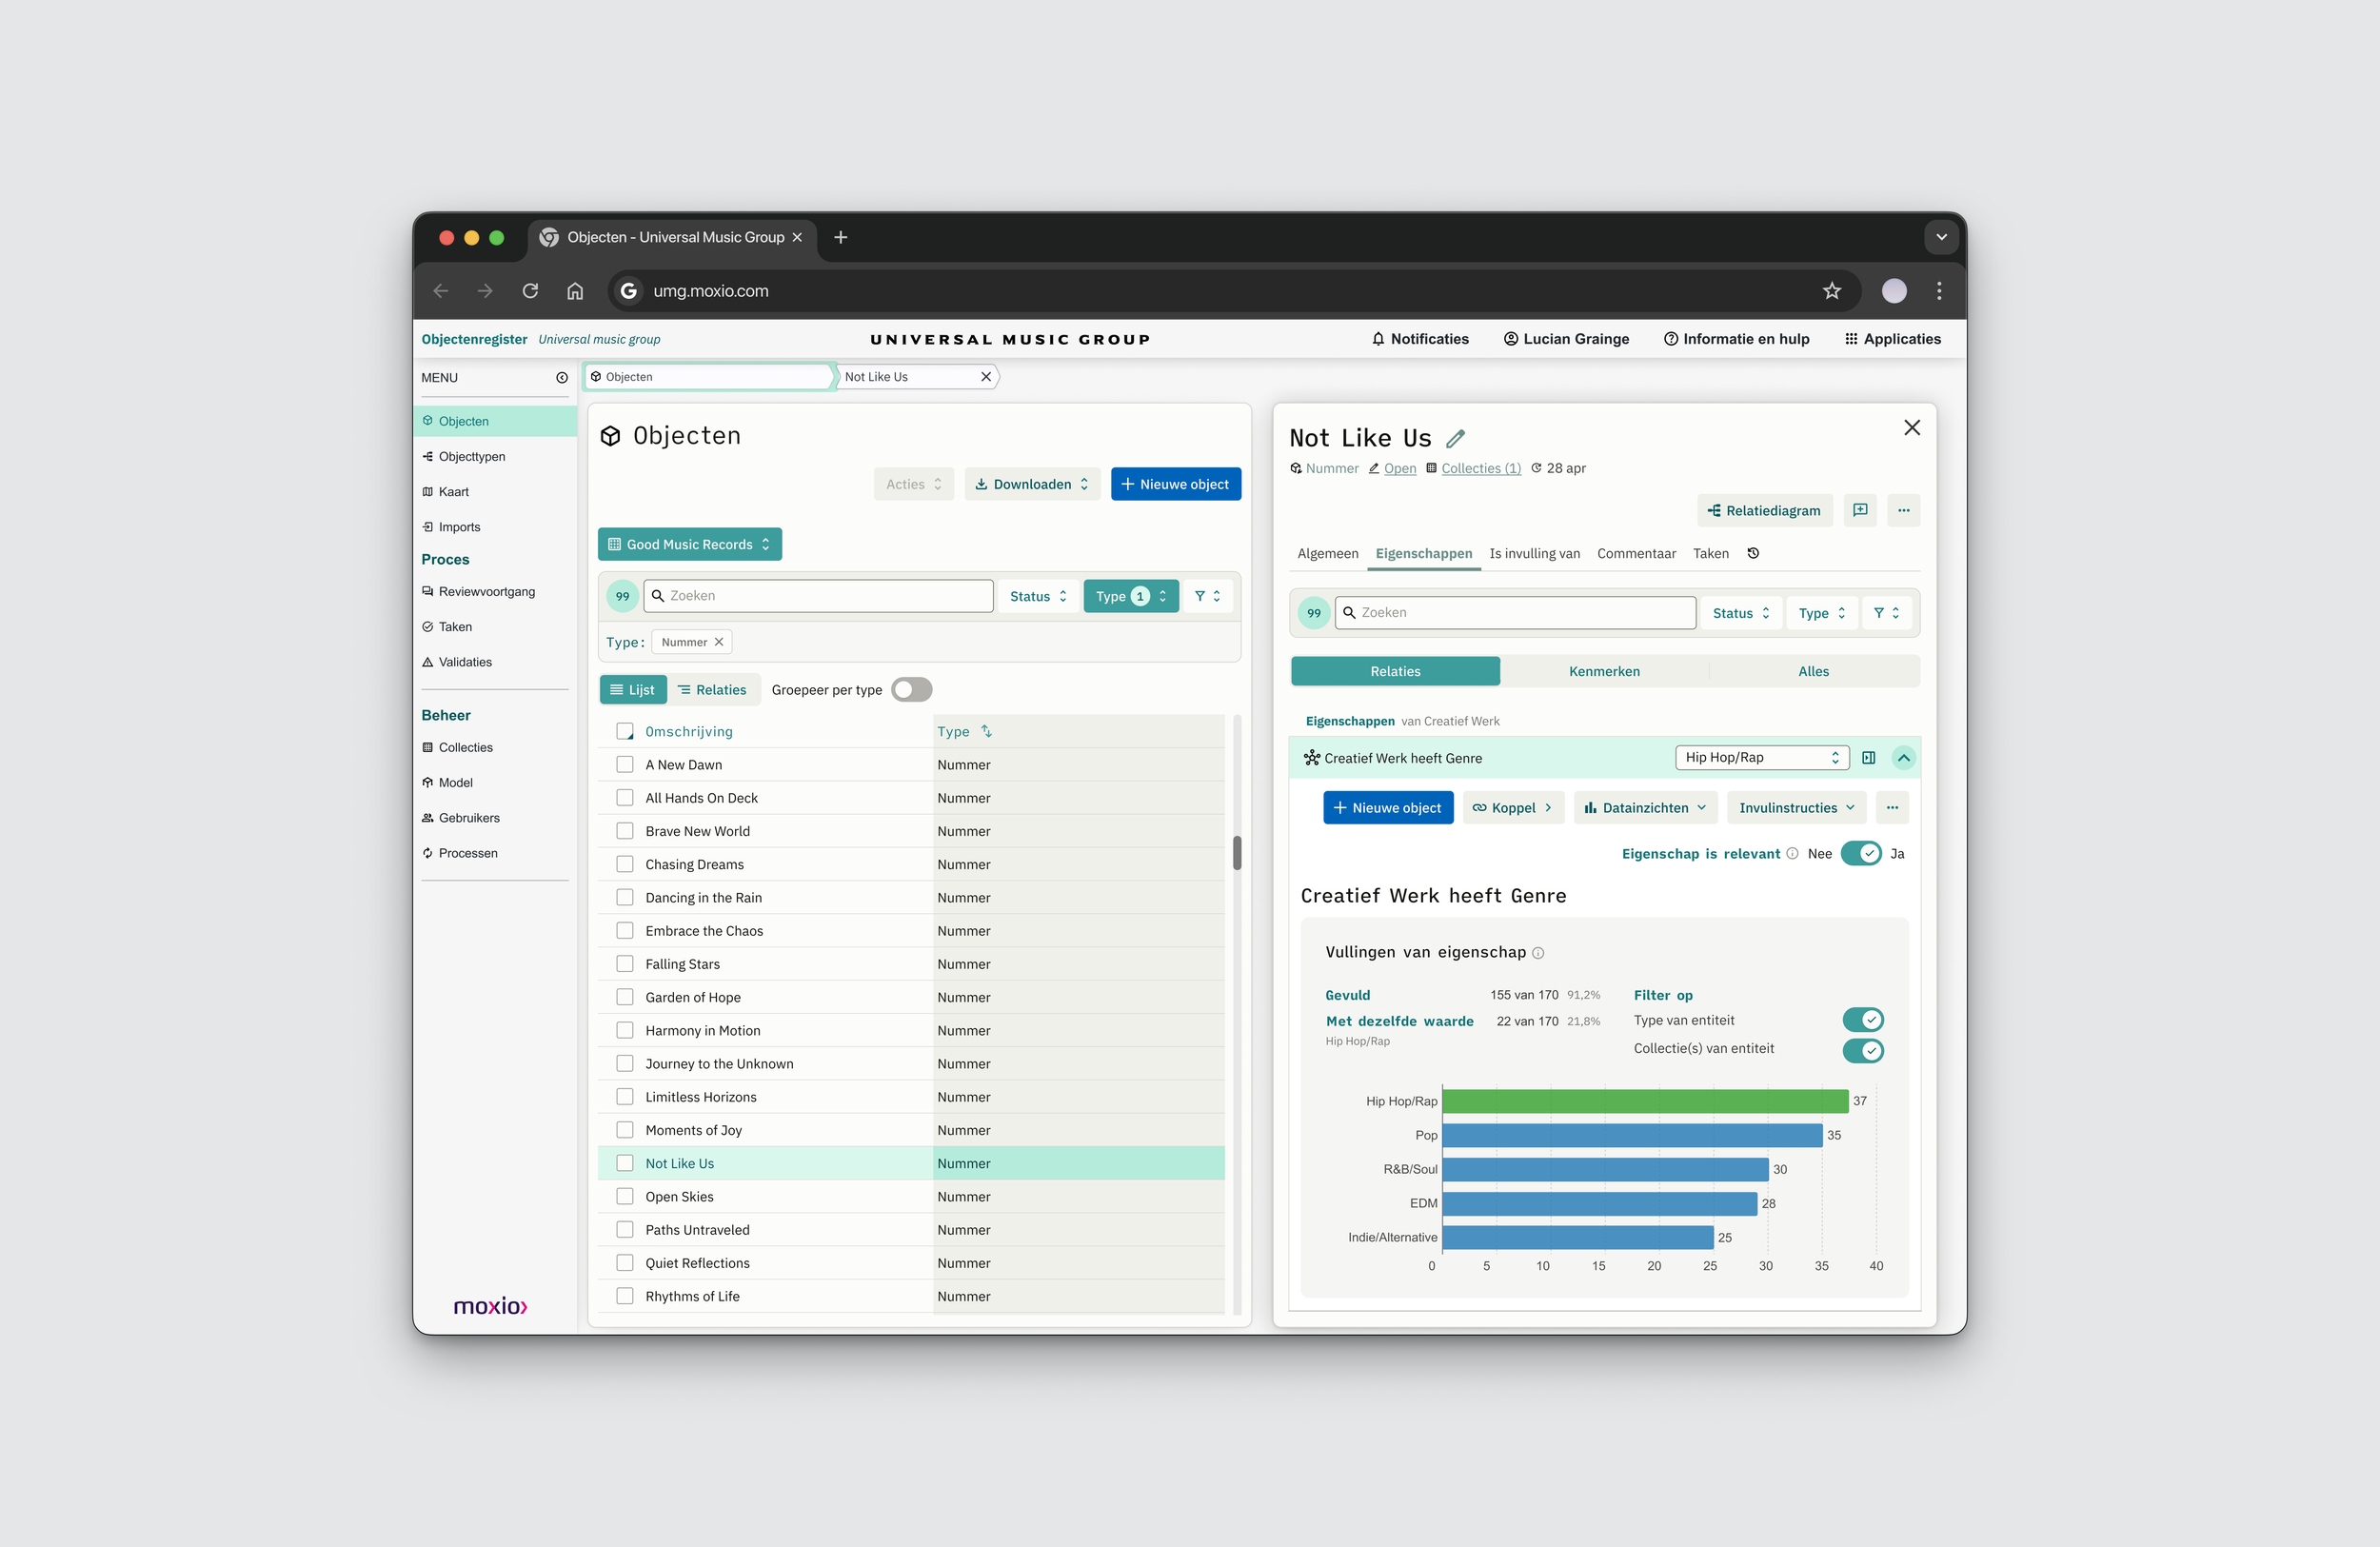This screenshot has height=1547, width=2380.
Task: Go to Imports in the sidebar
Action: coord(459,527)
